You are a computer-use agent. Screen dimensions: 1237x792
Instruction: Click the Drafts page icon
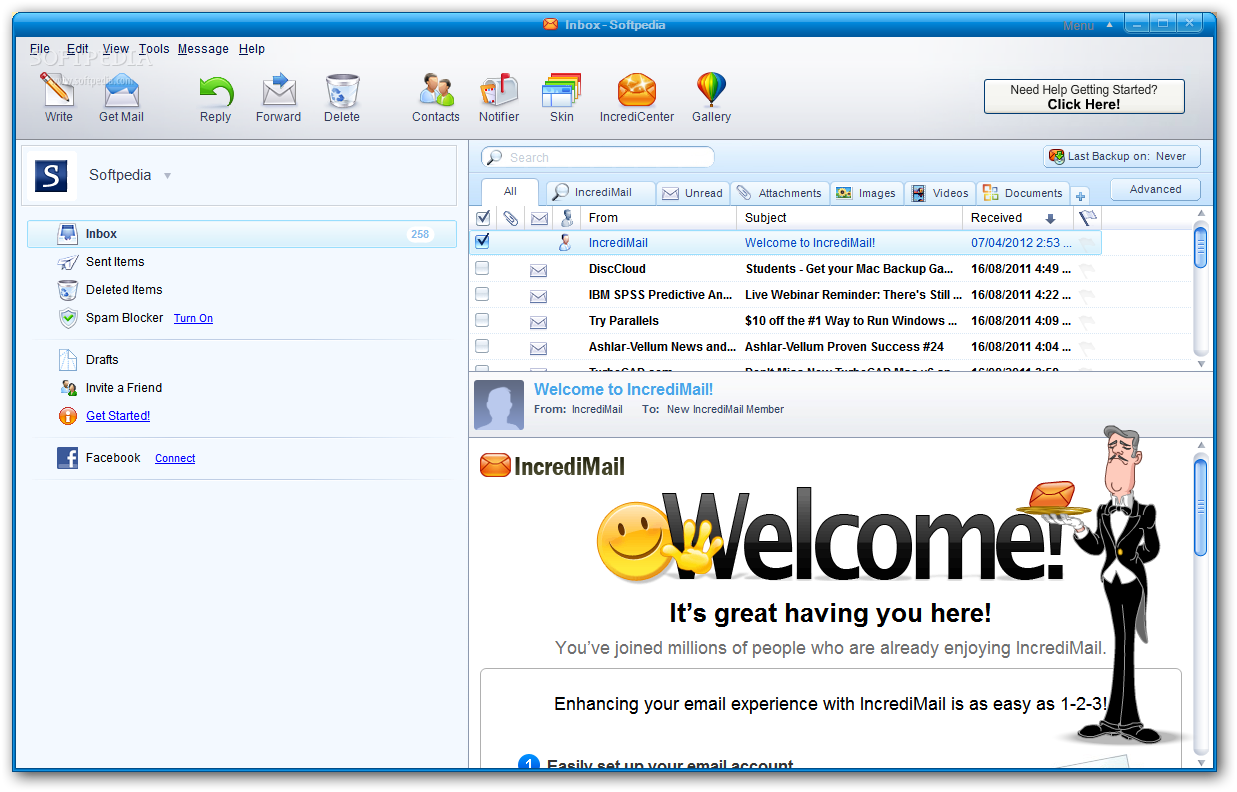[67, 360]
